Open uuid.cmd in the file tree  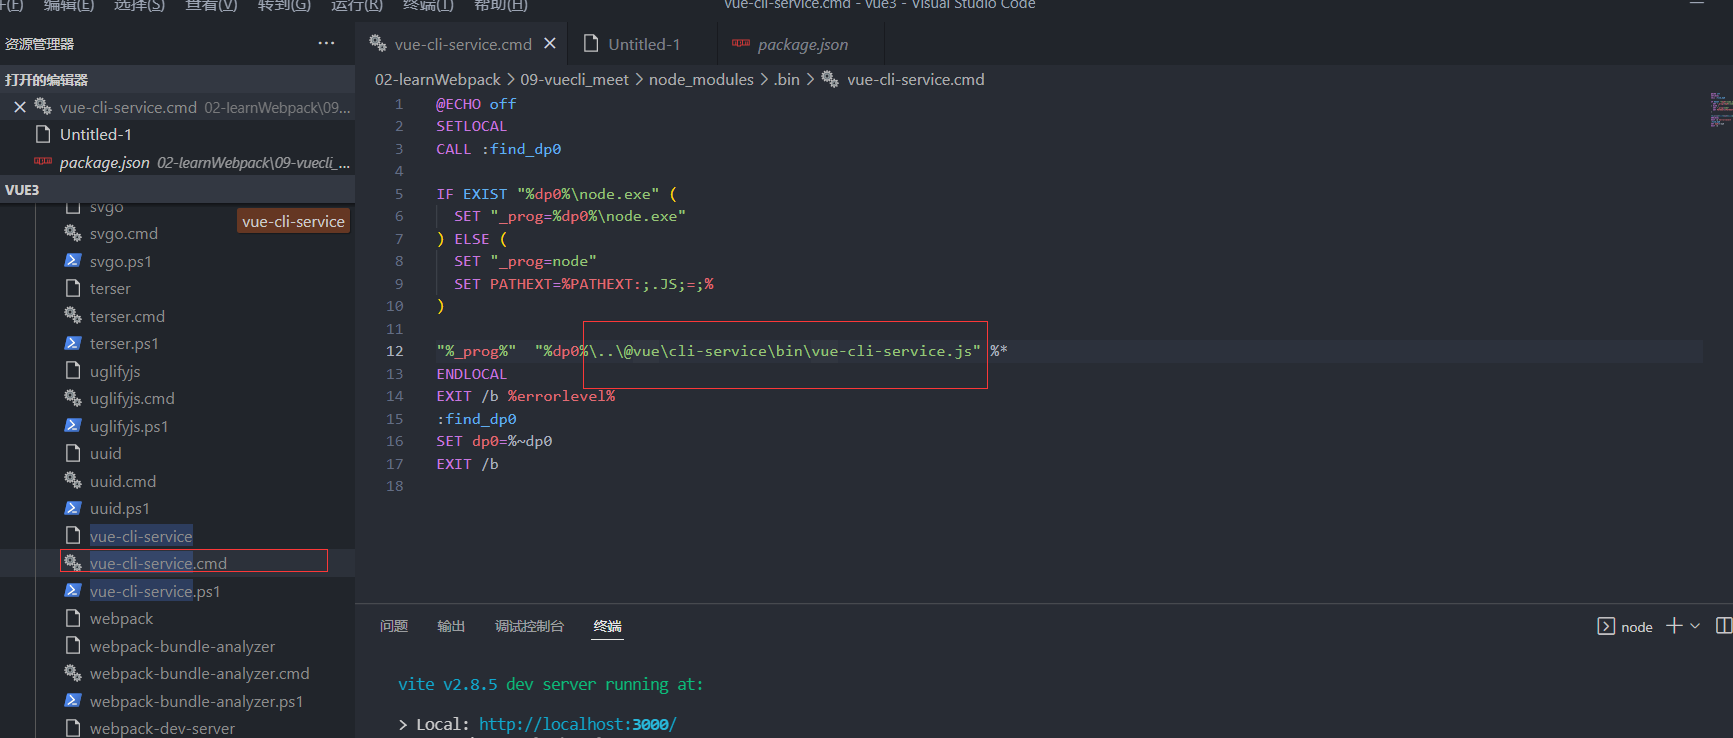click(x=123, y=482)
